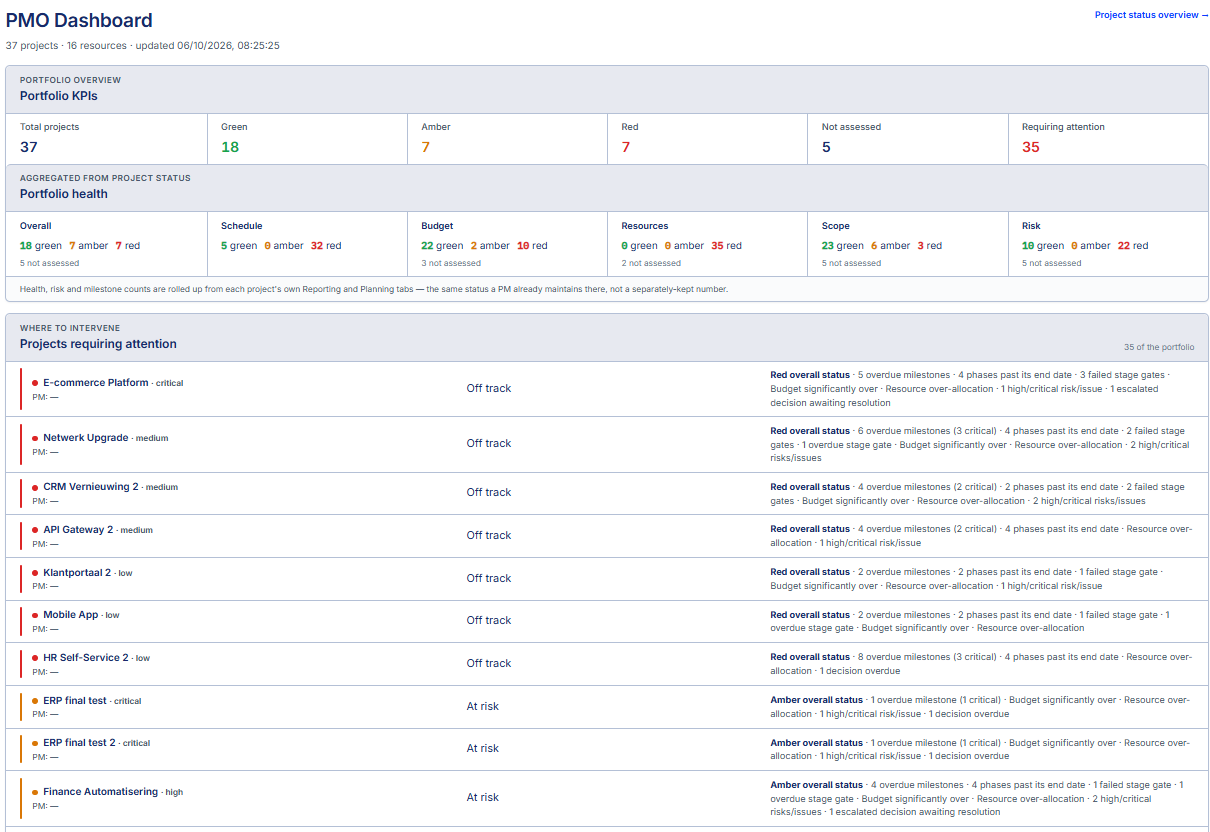Click the 3 not assessed text under Budget

tap(451, 263)
